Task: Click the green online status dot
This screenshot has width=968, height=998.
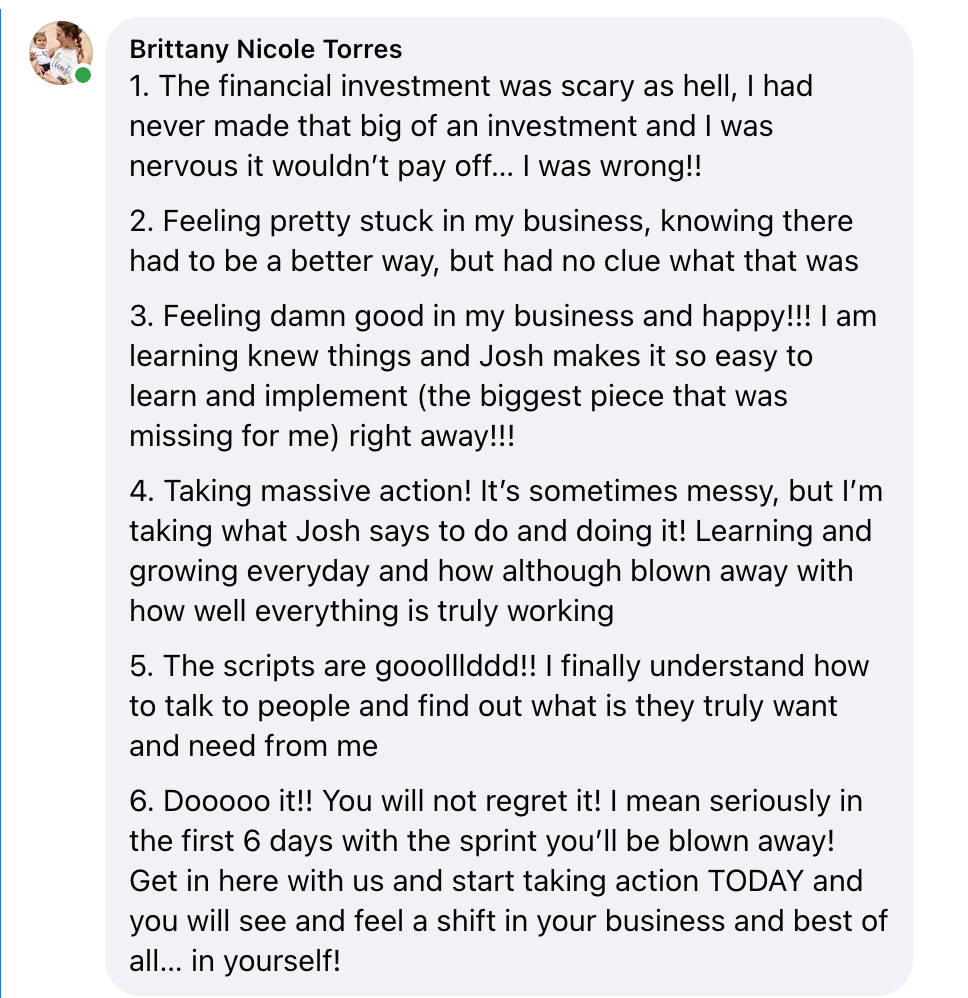Action: pyautogui.click(x=83, y=76)
